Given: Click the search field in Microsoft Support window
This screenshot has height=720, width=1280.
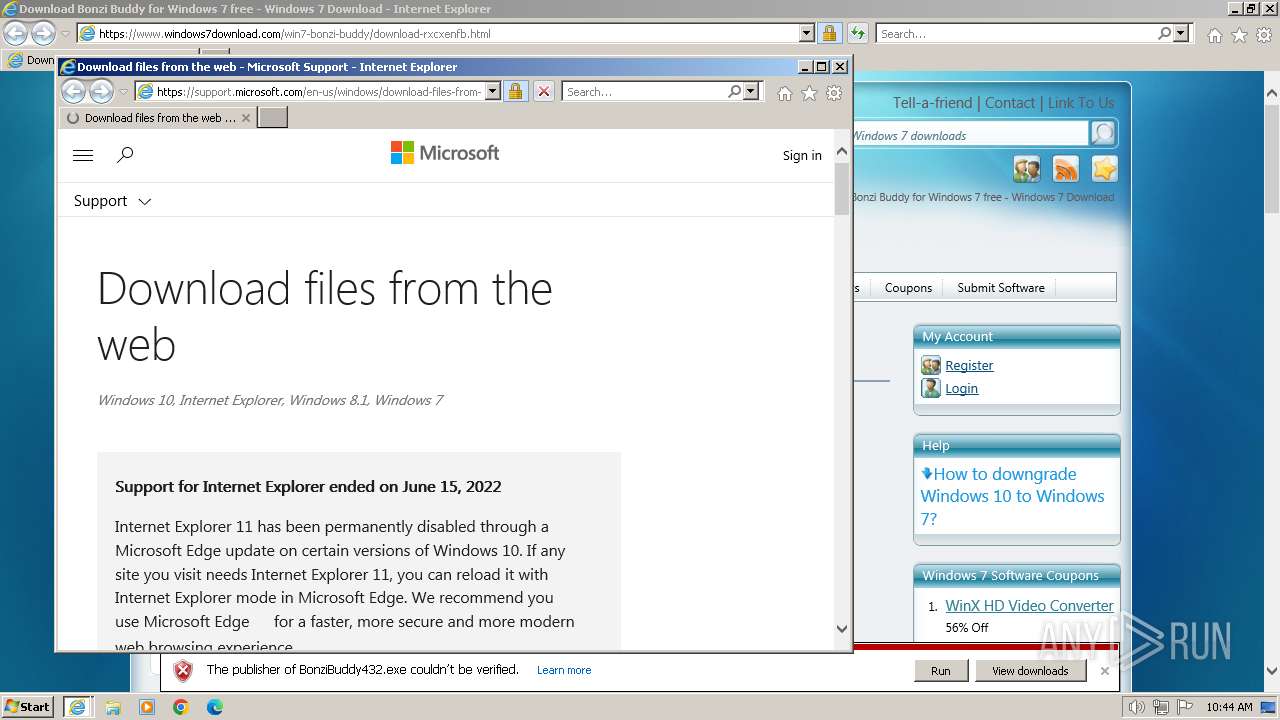Looking at the screenshot, I should [645, 91].
